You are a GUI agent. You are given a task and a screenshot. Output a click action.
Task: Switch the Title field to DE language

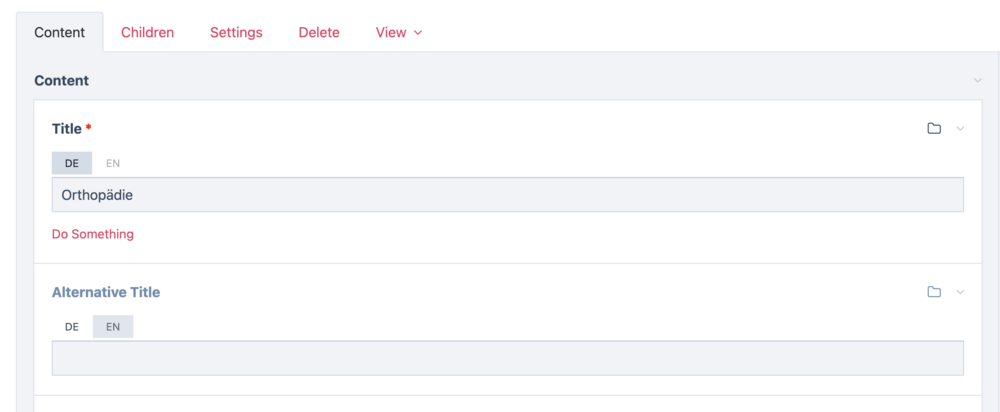[72, 163]
